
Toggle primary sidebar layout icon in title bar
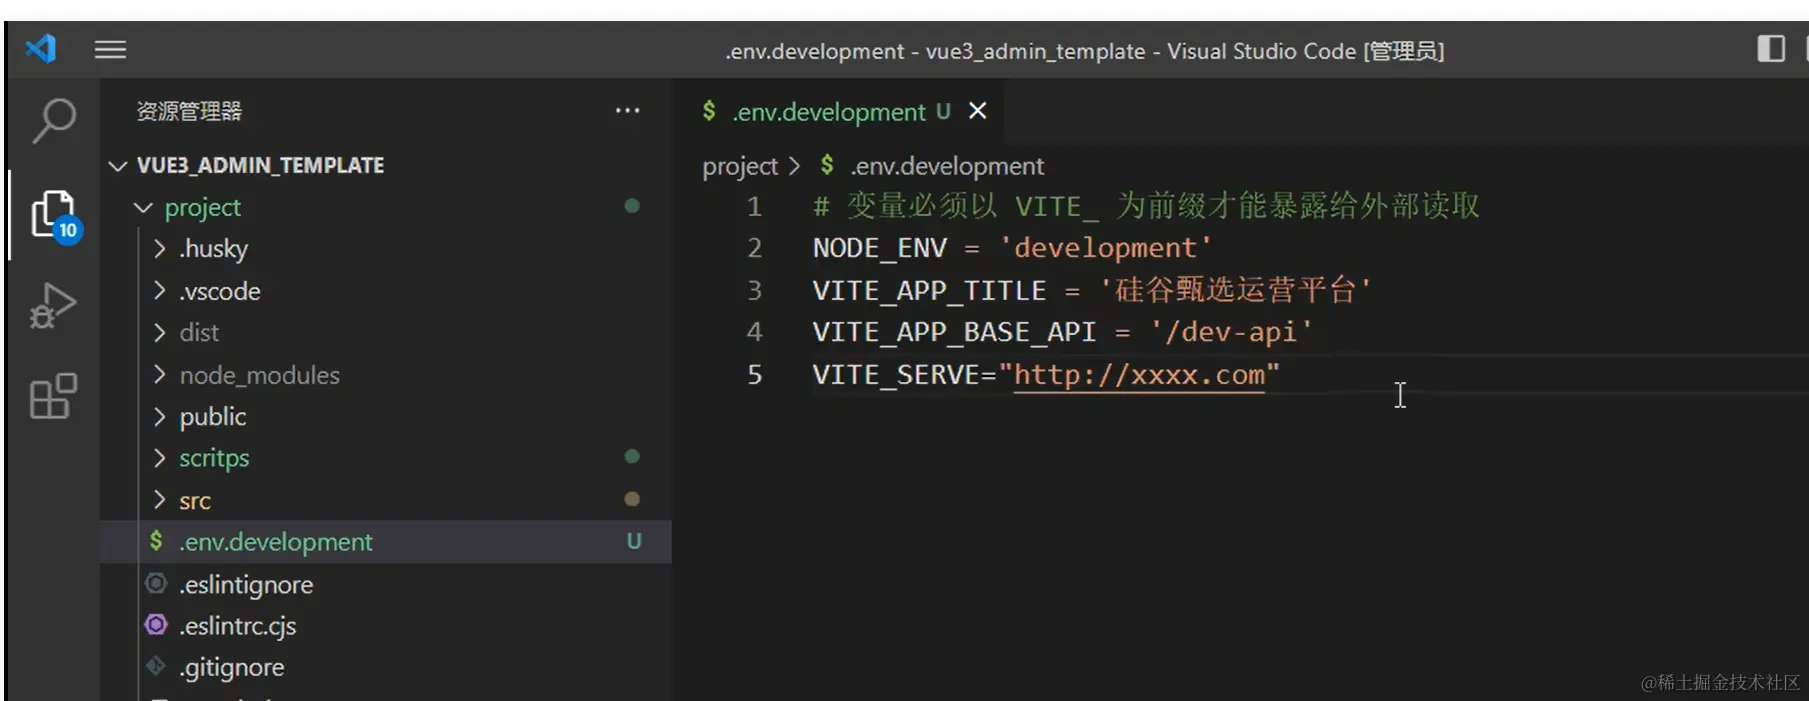[1771, 48]
